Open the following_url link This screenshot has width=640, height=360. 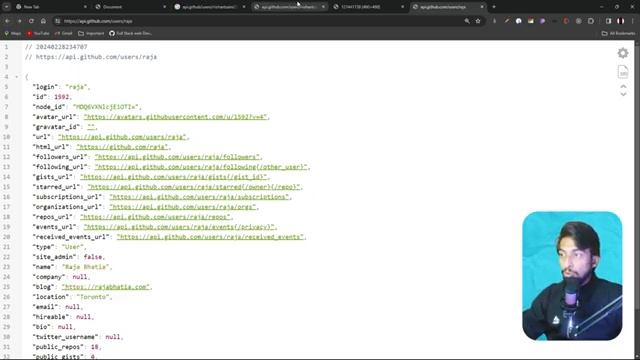201,167
